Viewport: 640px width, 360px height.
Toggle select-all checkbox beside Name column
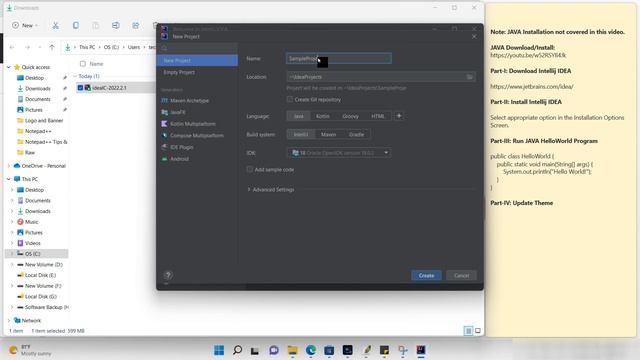[83, 64]
